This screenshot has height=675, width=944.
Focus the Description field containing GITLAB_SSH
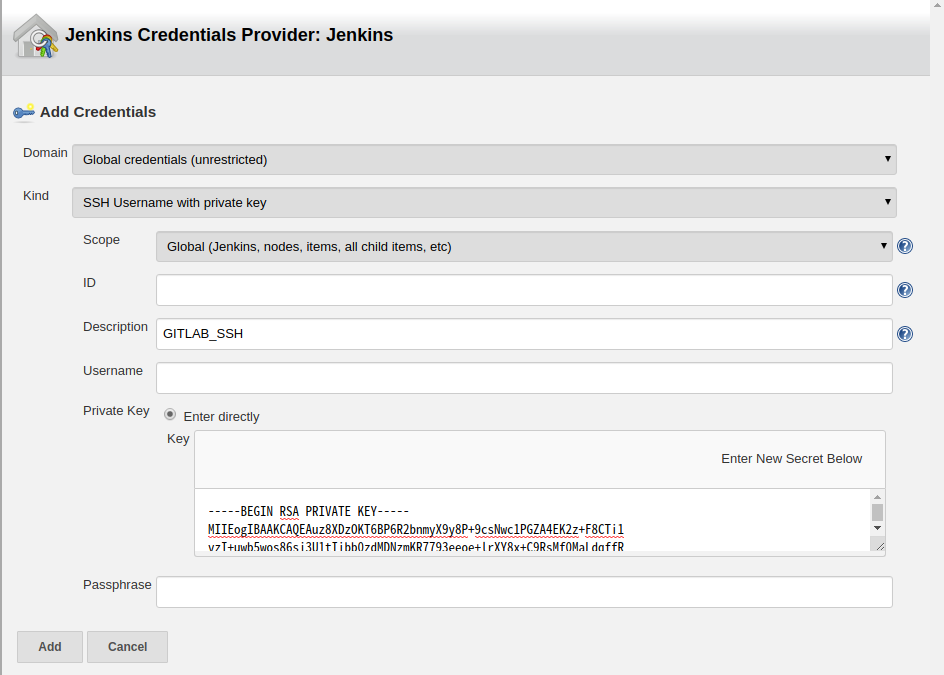click(x=524, y=334)
